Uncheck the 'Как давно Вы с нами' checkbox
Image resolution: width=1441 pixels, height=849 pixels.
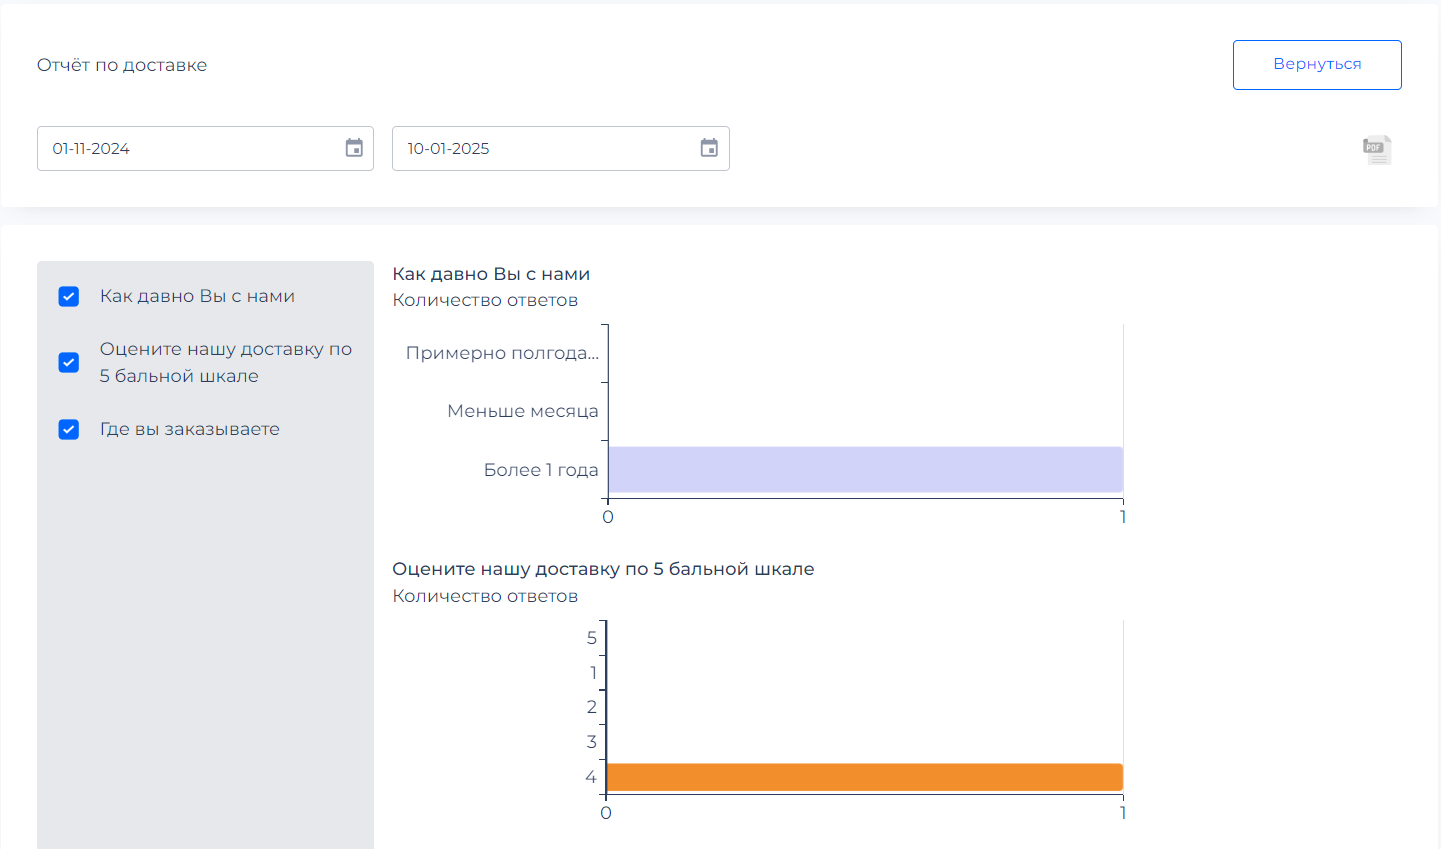[x=69, y=296]
